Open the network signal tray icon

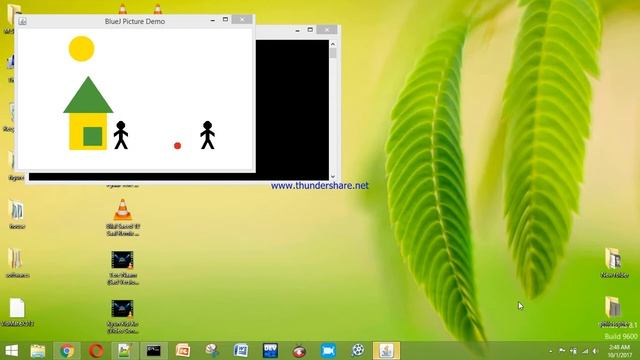coord(585,351)
